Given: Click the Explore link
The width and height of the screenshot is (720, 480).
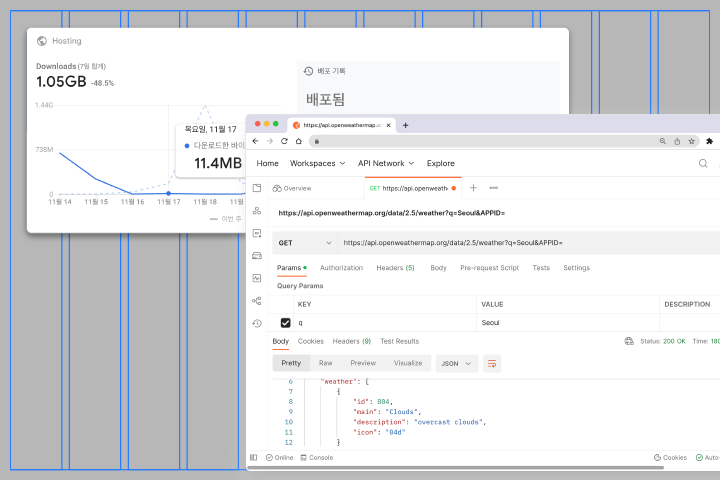Looking at the screenshot, I should point(440,163).
